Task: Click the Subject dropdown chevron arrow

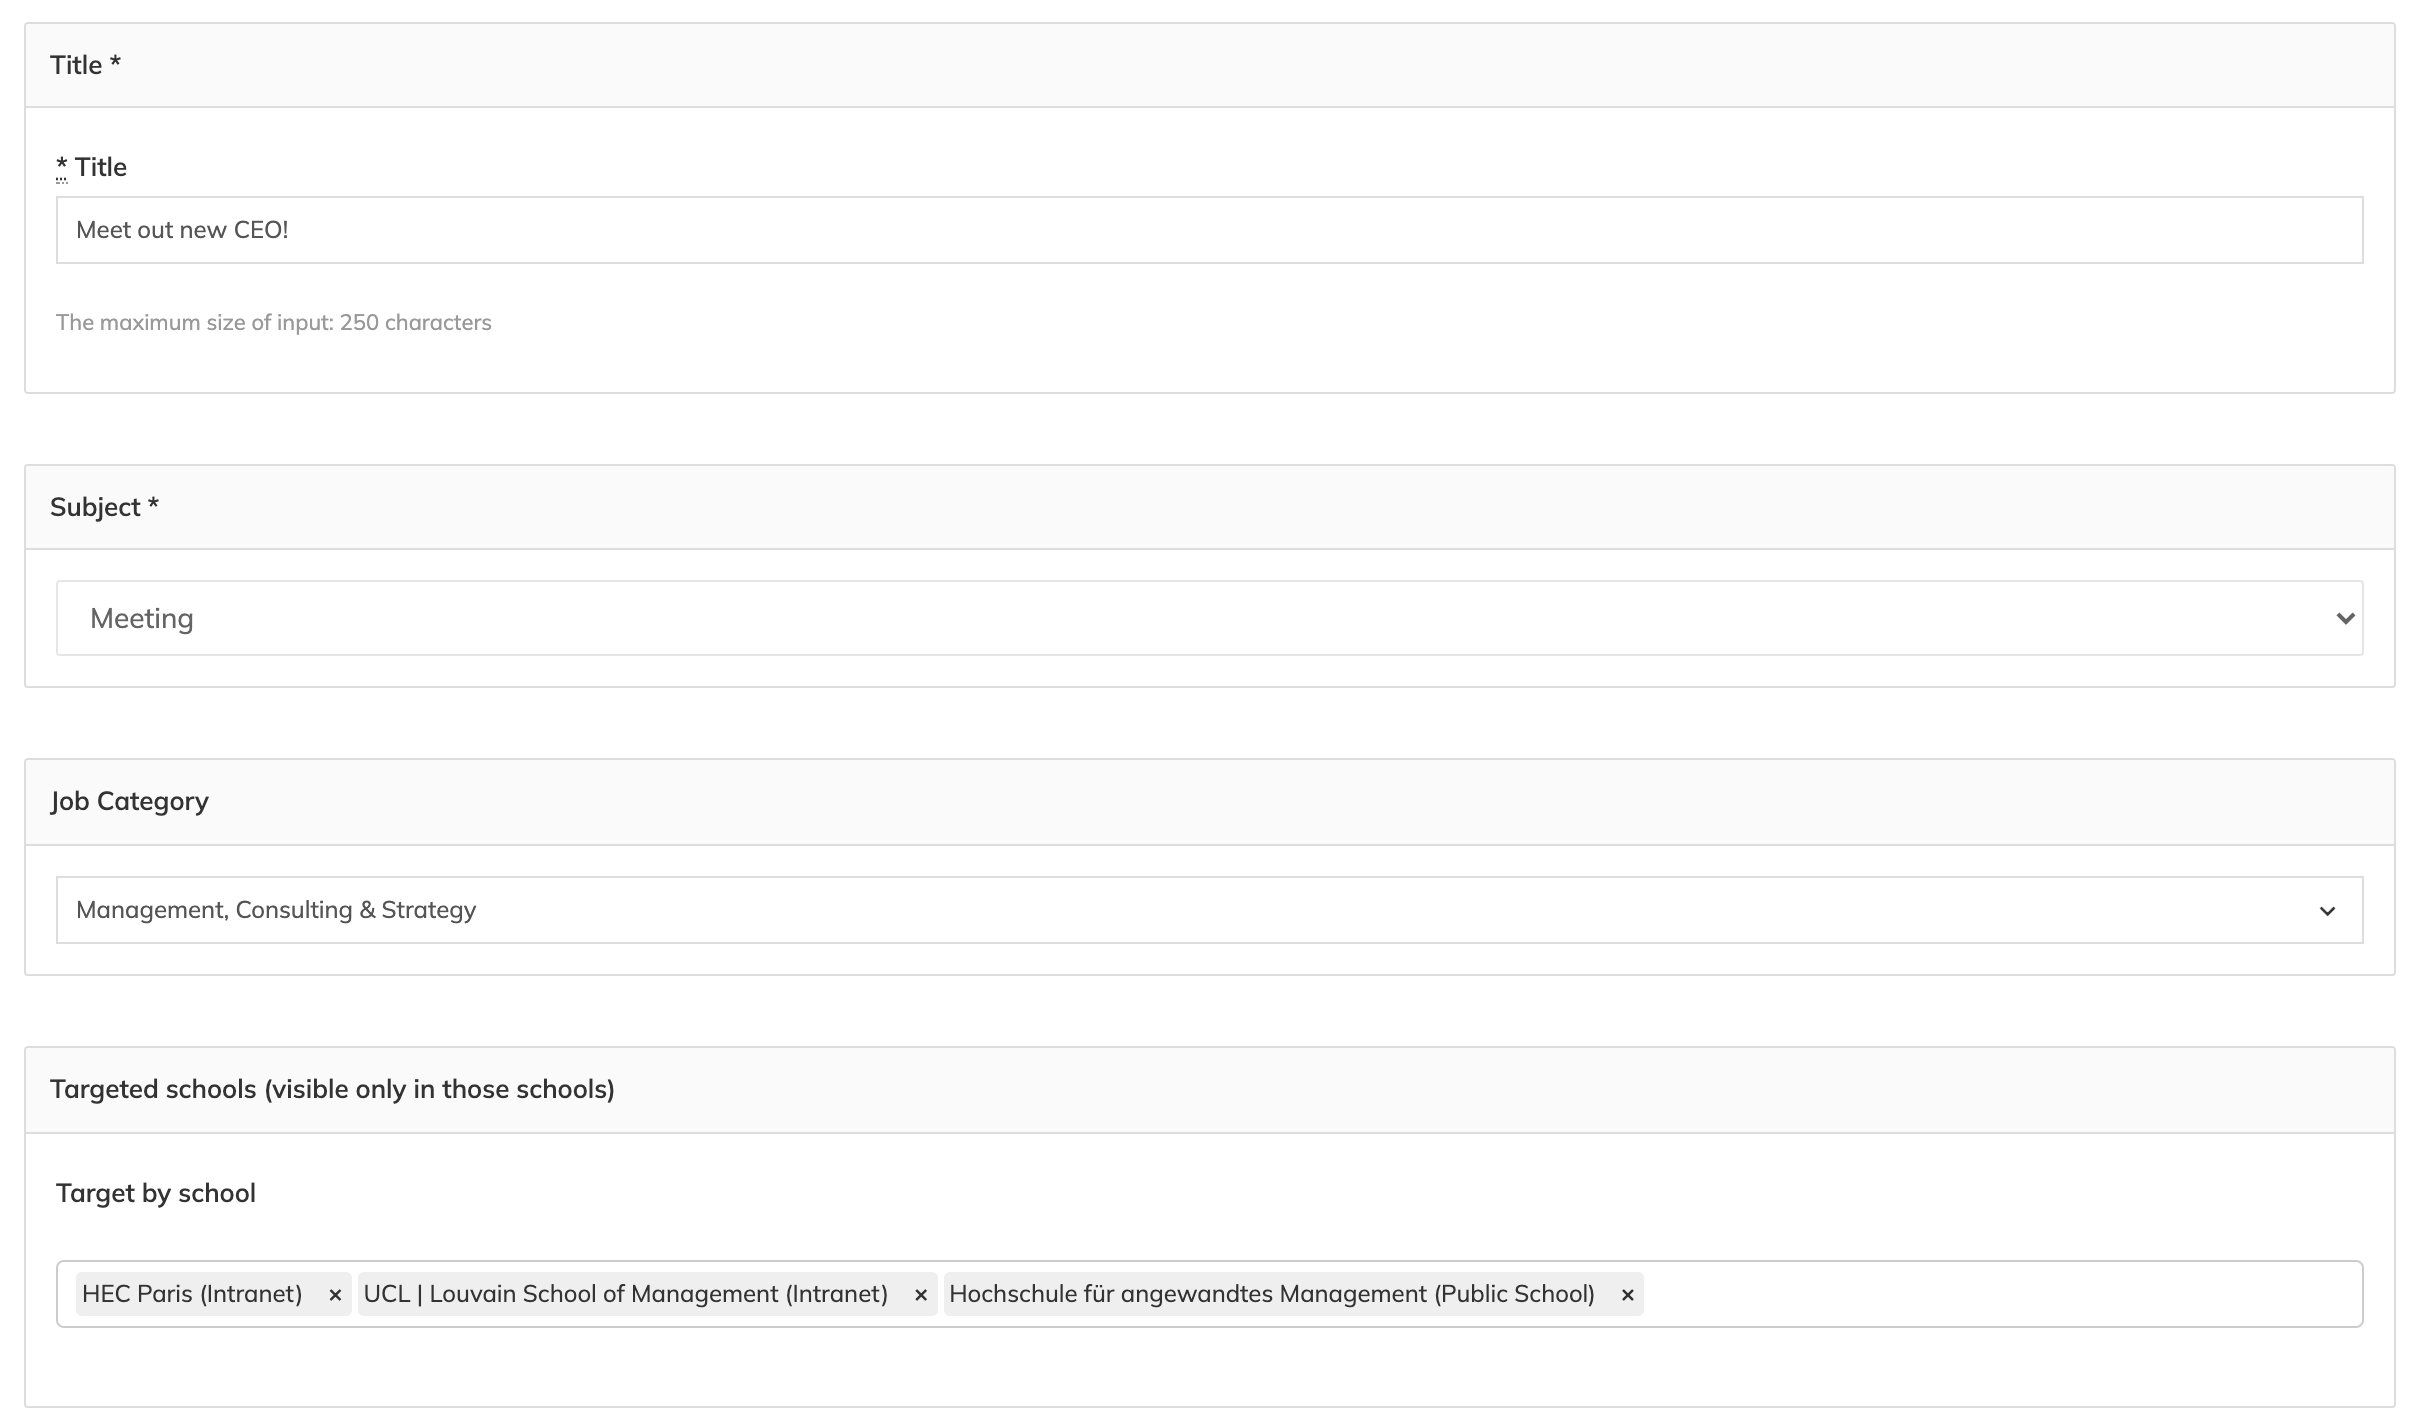Action: pos(2345,618)
